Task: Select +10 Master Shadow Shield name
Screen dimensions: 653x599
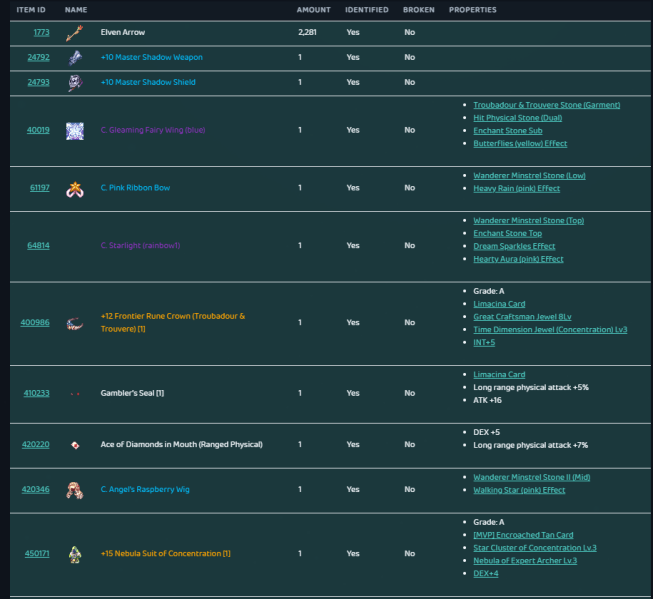Action: (148, 82)
